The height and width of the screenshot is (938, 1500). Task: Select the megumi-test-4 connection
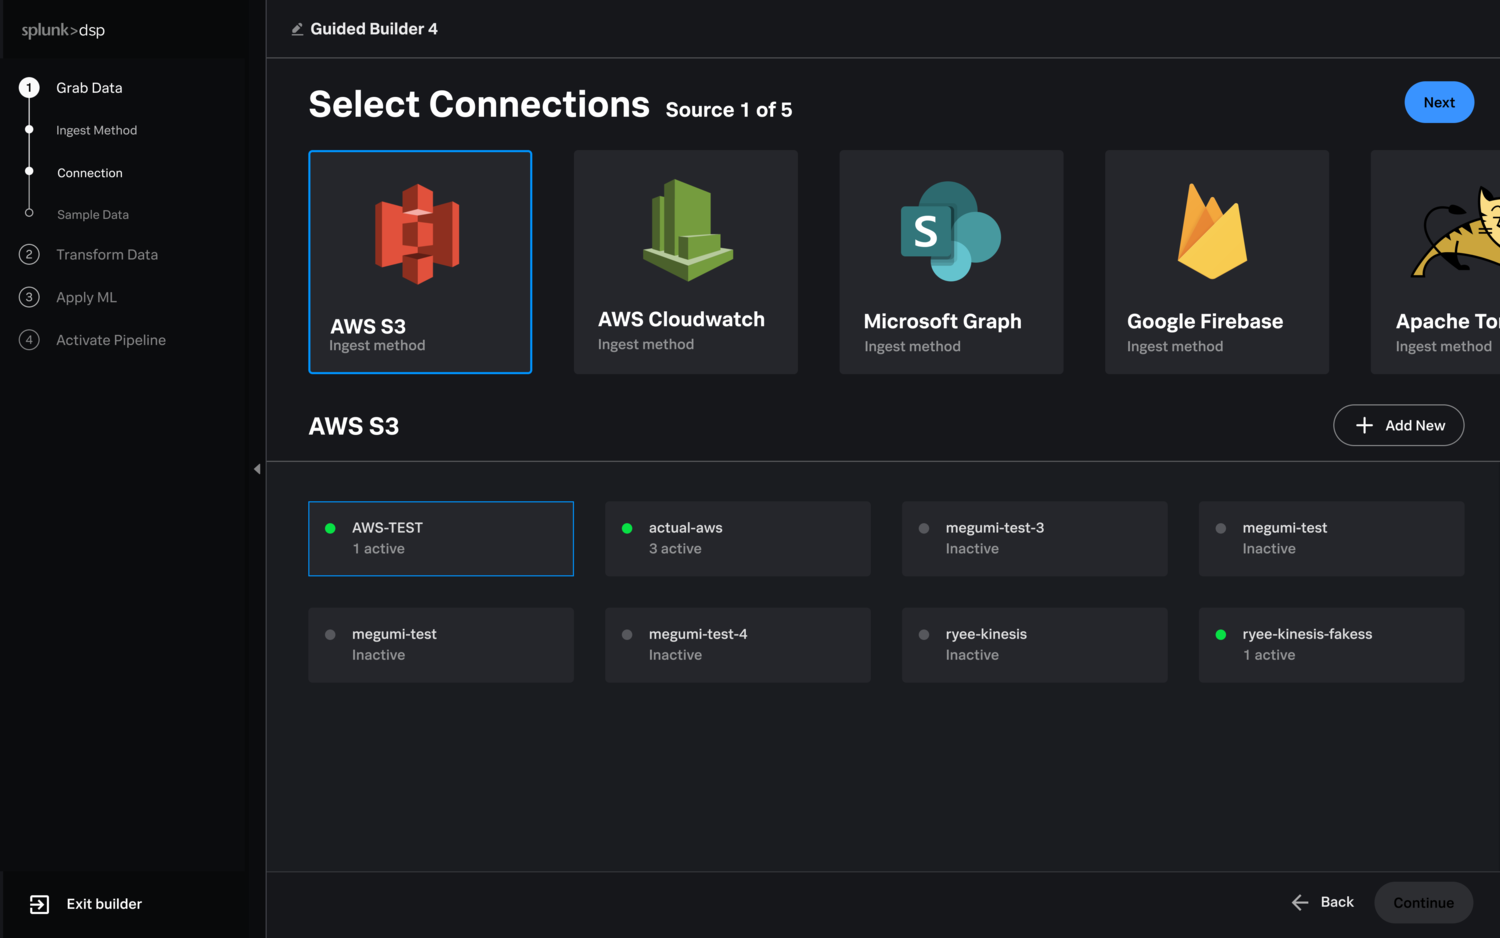[x=738, y=645]
